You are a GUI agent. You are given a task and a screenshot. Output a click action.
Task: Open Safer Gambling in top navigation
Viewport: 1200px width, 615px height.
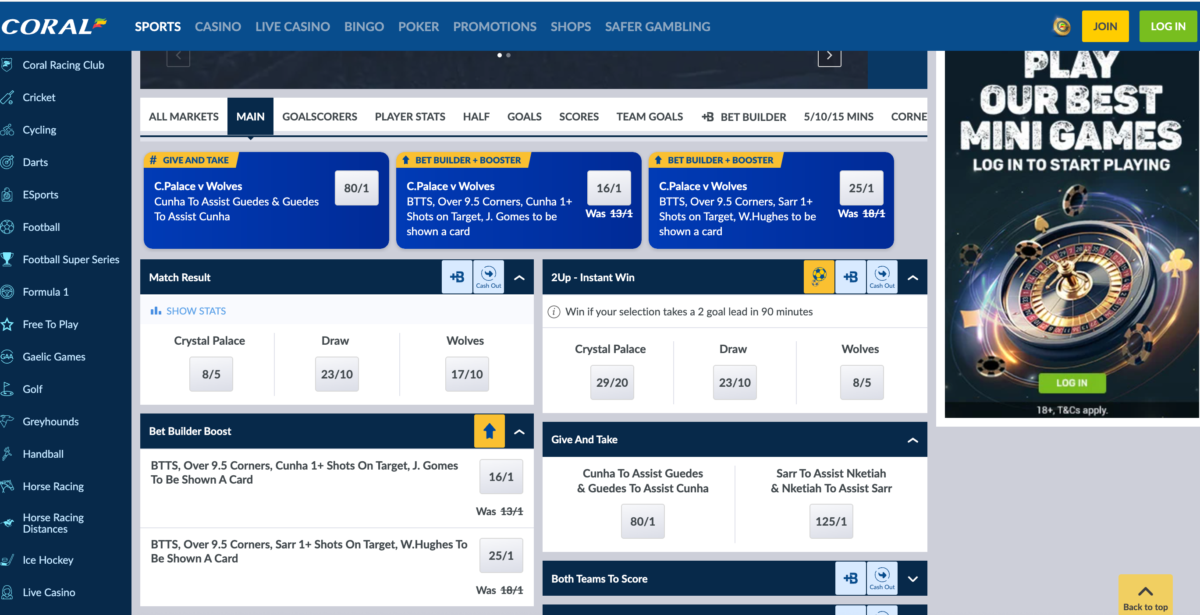pyautogui.click(x=658, y=27)
